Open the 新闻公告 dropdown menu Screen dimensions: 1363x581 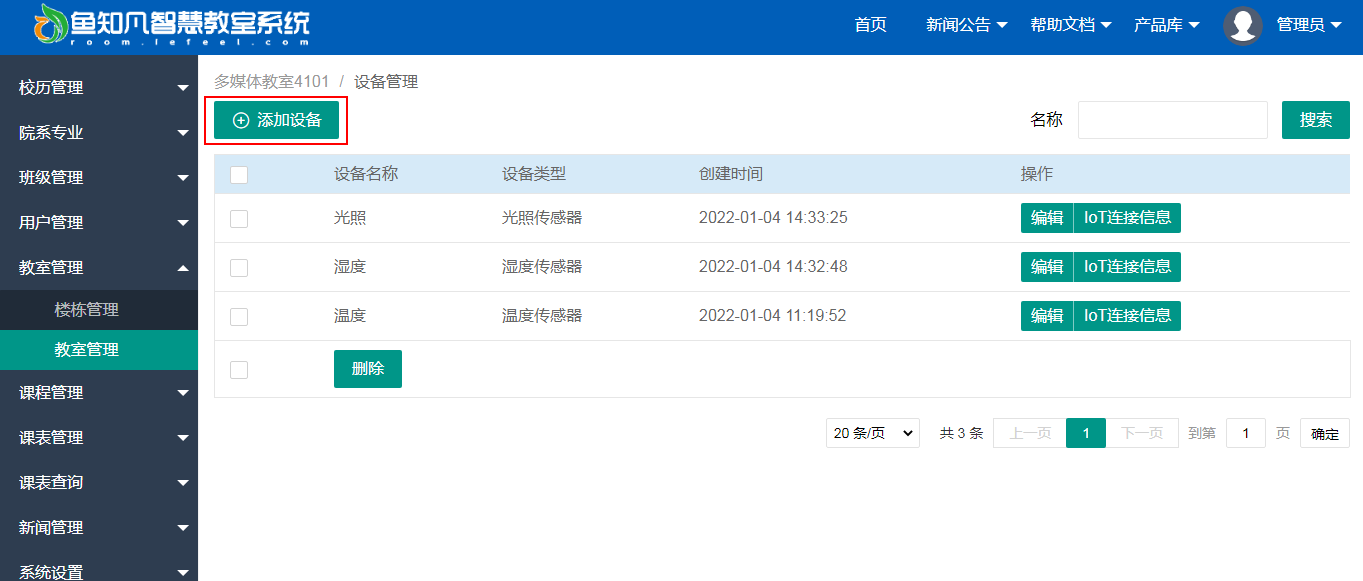click(x=967, y=25)
